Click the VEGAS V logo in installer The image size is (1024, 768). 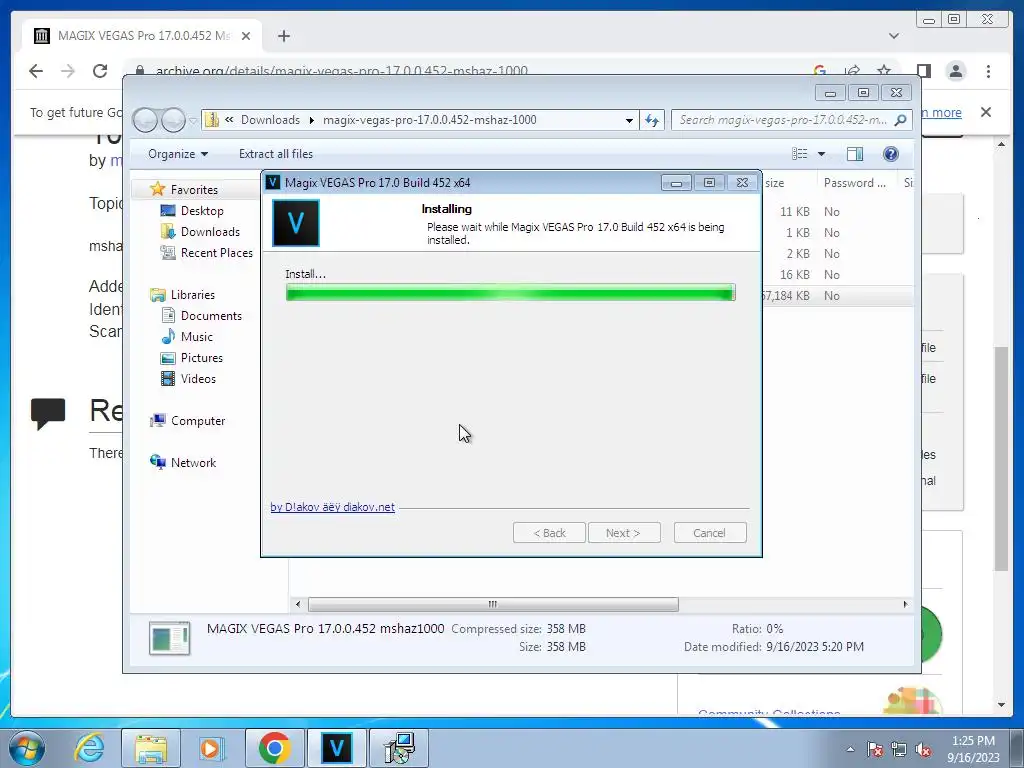click(x=296, y=223)
